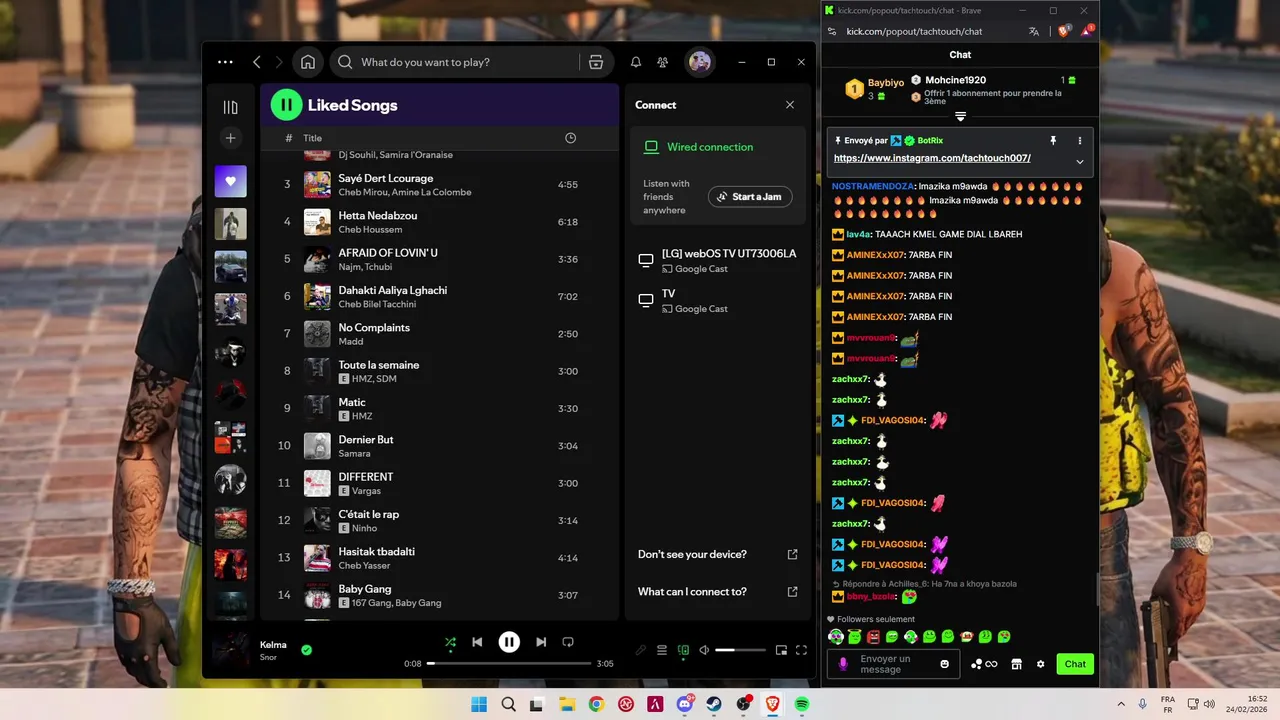Open Spotify from Windows taskbar
1280x720 pixels.
click(802, 704)
